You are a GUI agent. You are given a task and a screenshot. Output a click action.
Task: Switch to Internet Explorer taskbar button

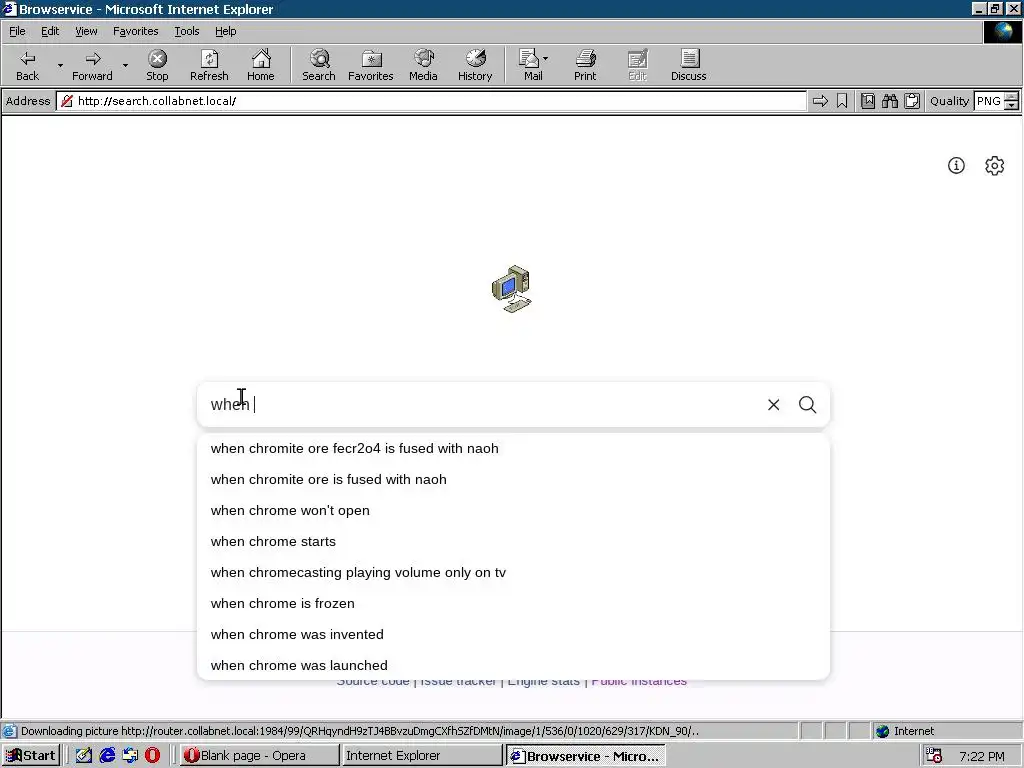pyautogui.click(x=422, y=756)
